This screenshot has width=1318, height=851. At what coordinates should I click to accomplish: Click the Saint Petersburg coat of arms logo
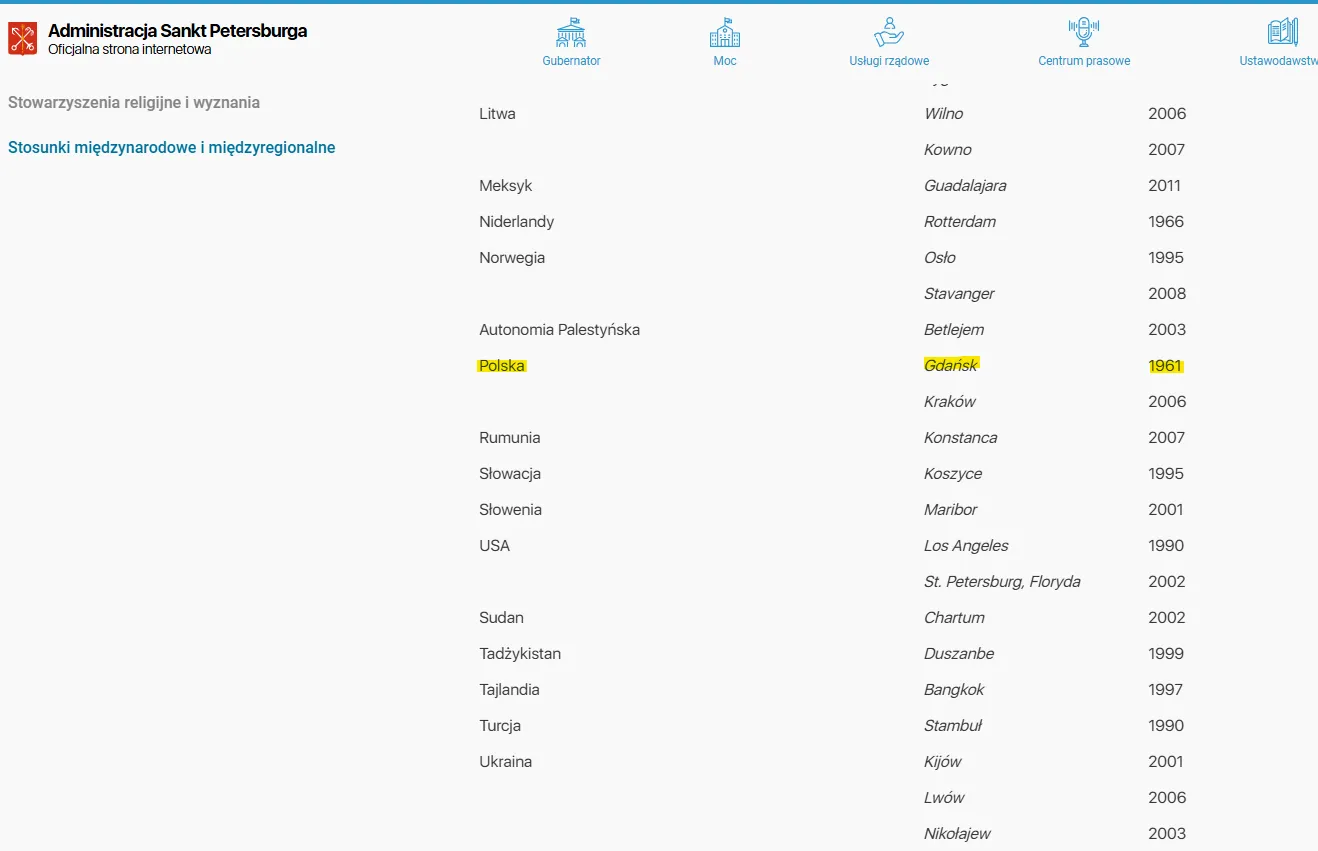[23, 39]
